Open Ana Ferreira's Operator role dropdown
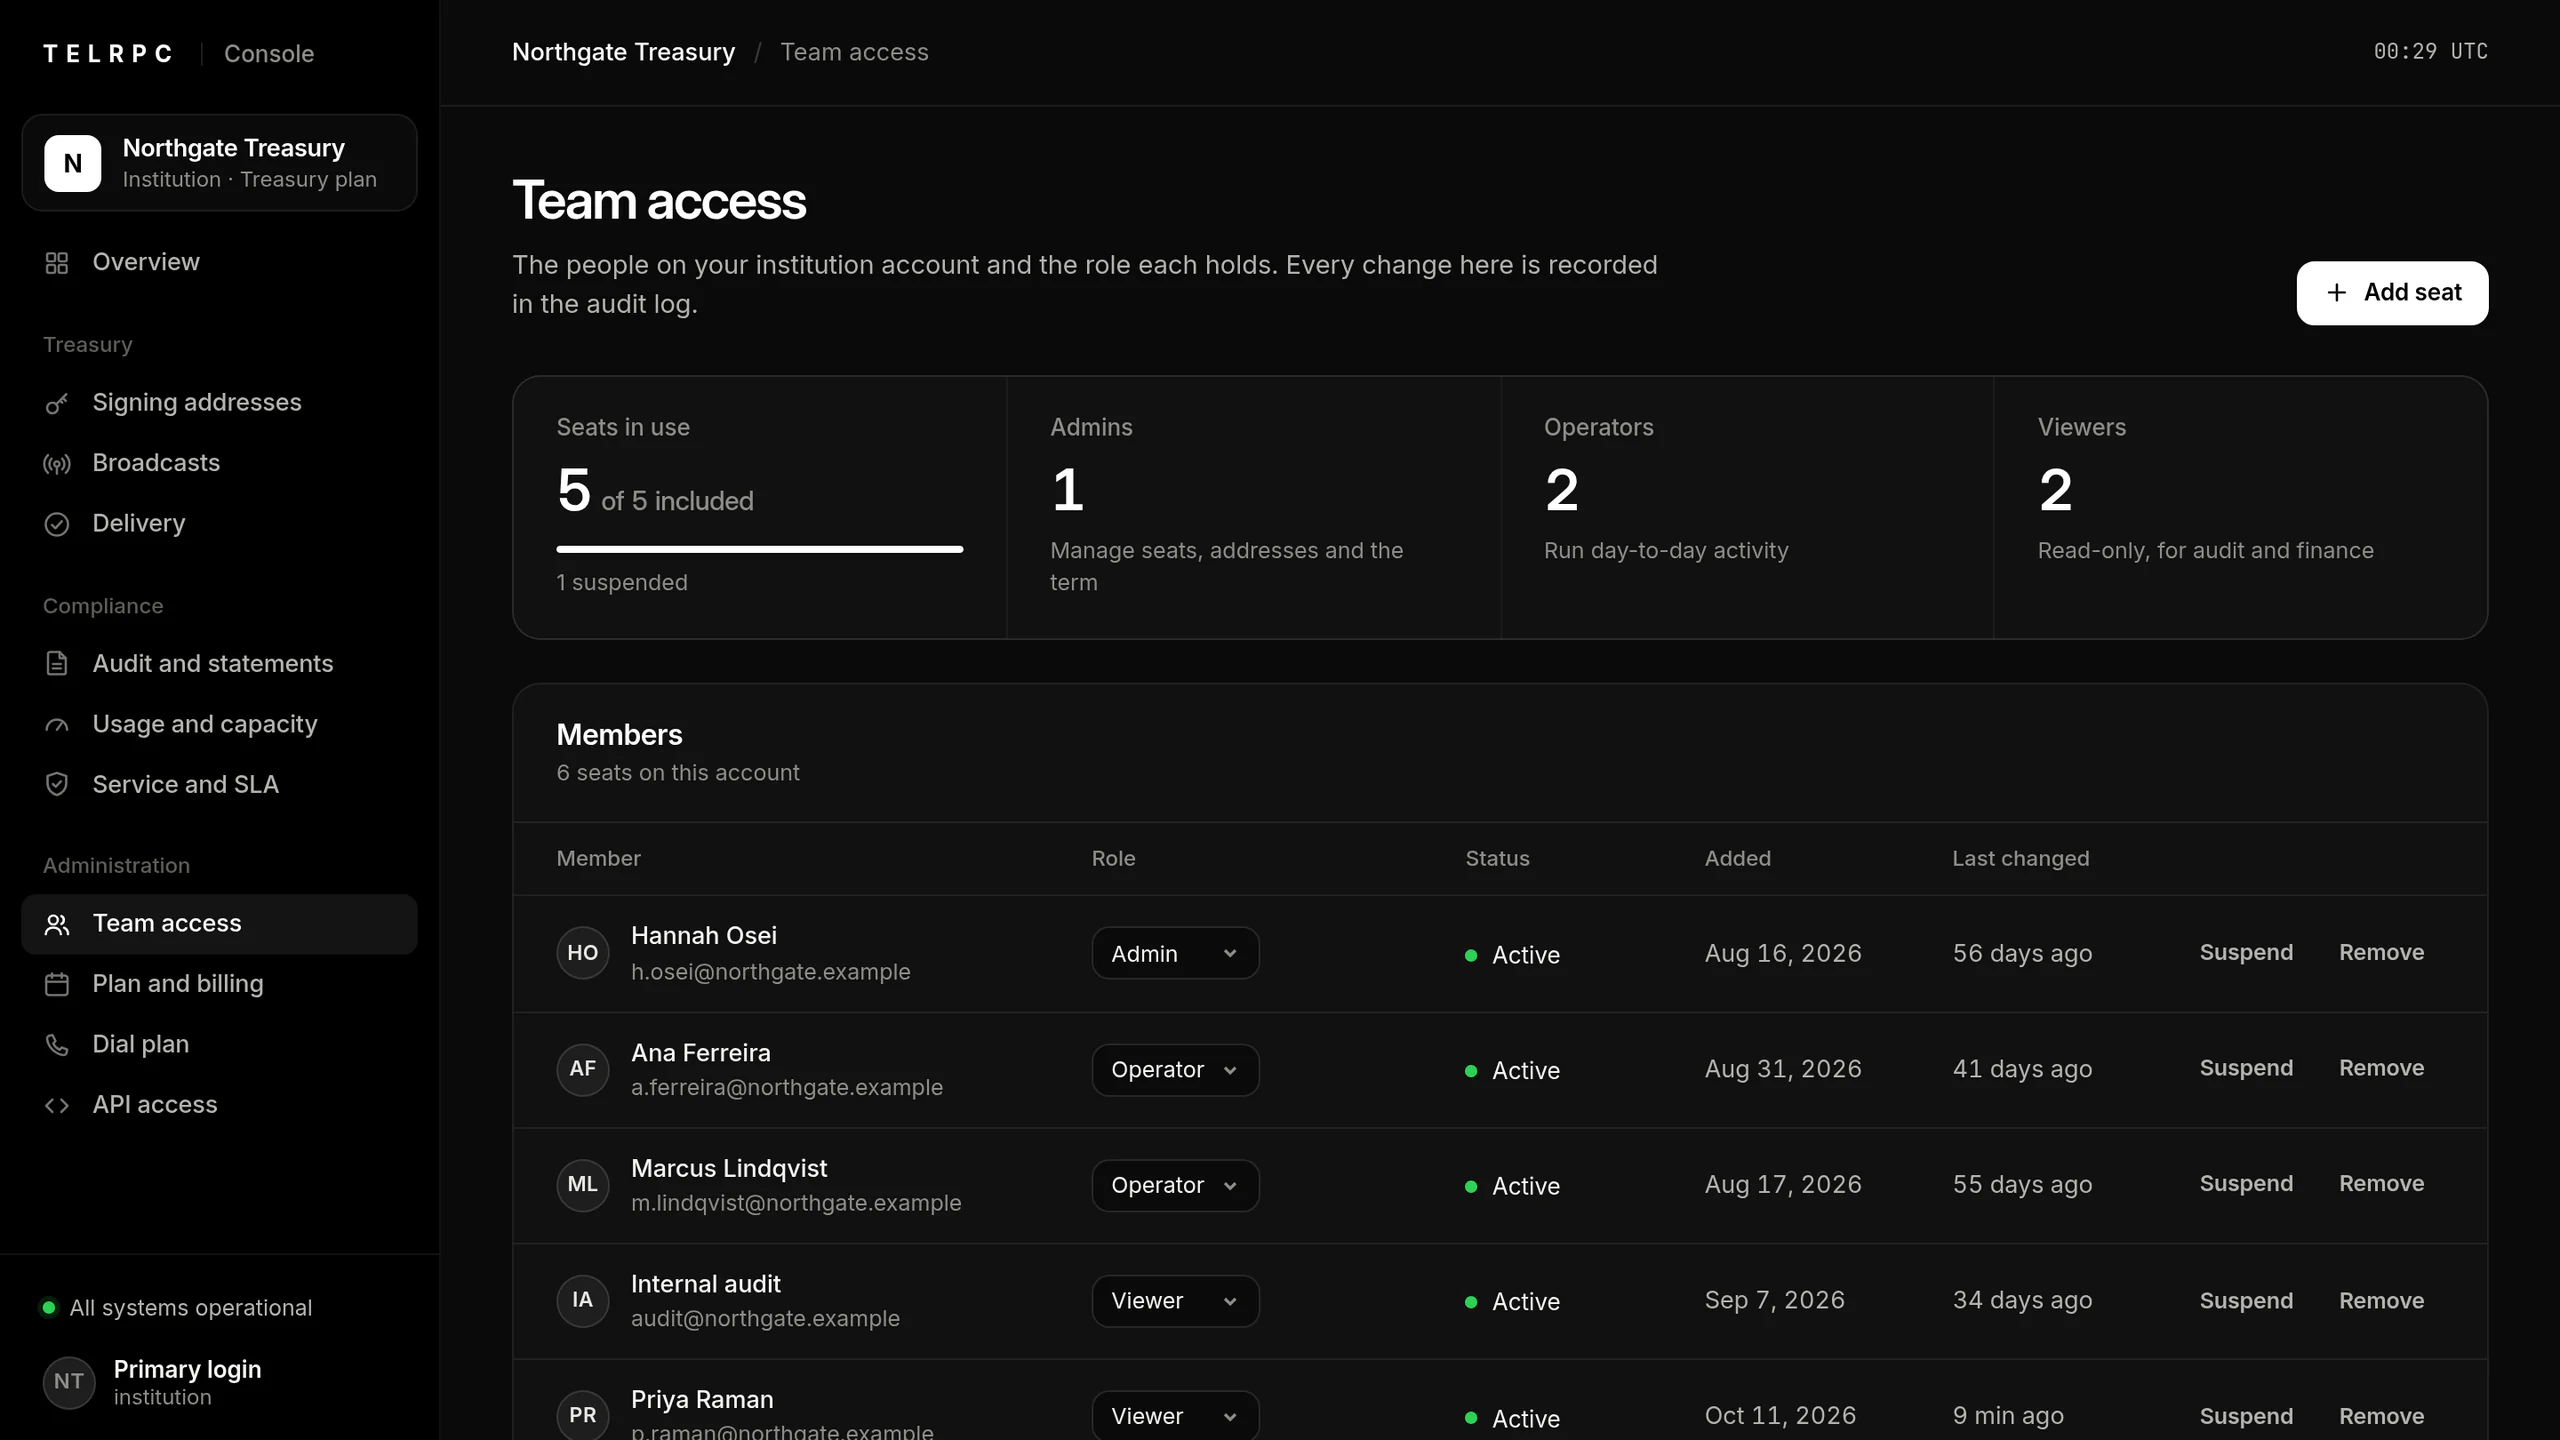This screenshot has height=1440, width=2560. 1175,1070
